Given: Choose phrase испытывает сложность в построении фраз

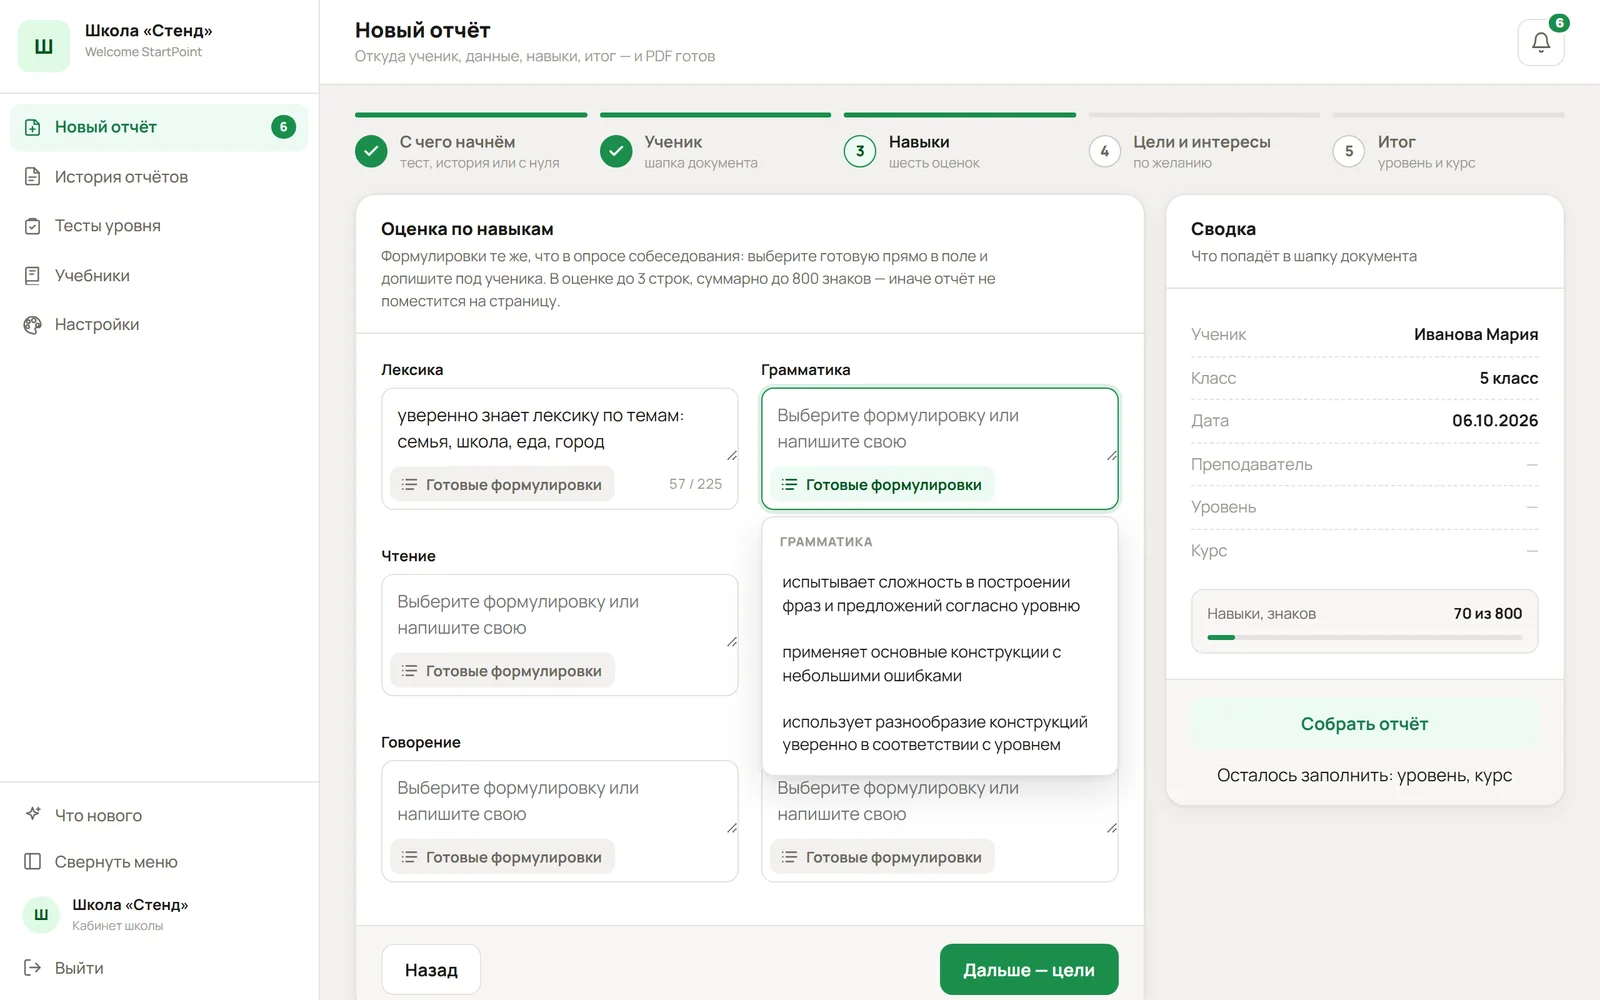Looking at the screenshot, I should [x=939, y=594].
